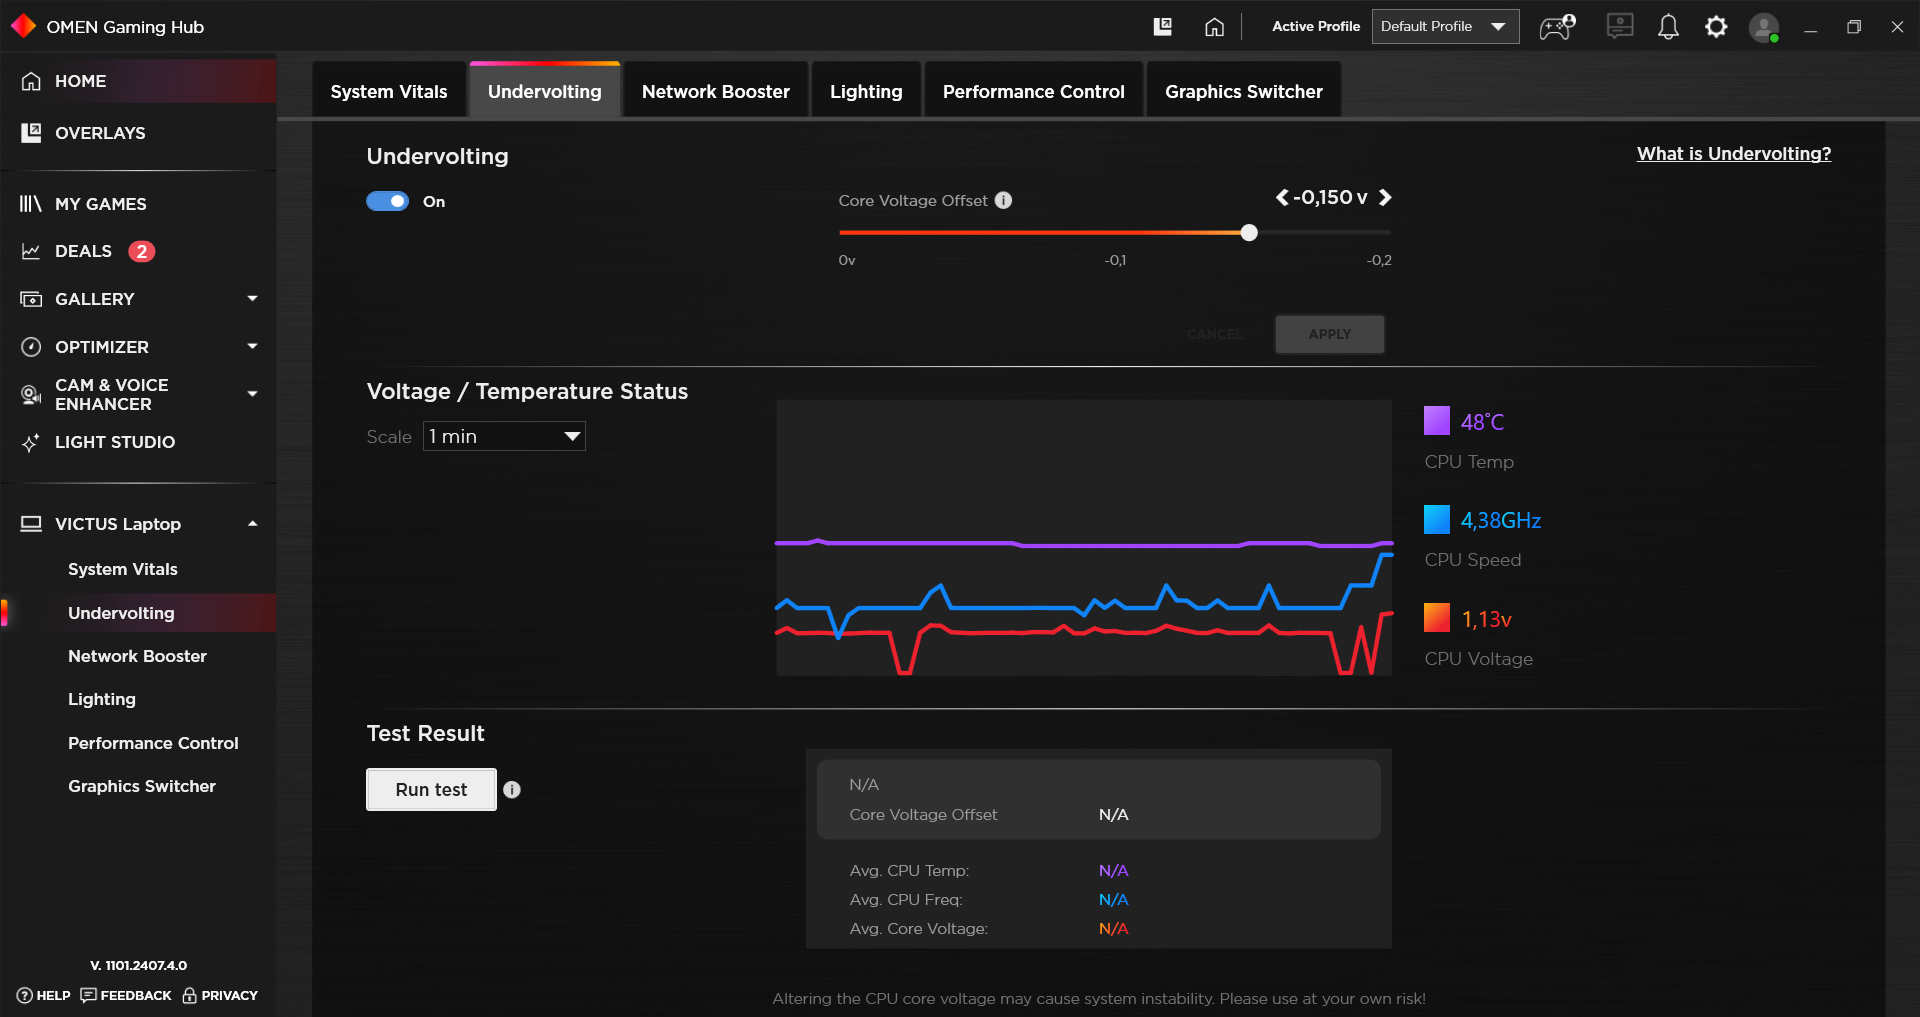Click the Cancel button
Viewport: 1920px width, 1017px height.
pos(1215,334)
